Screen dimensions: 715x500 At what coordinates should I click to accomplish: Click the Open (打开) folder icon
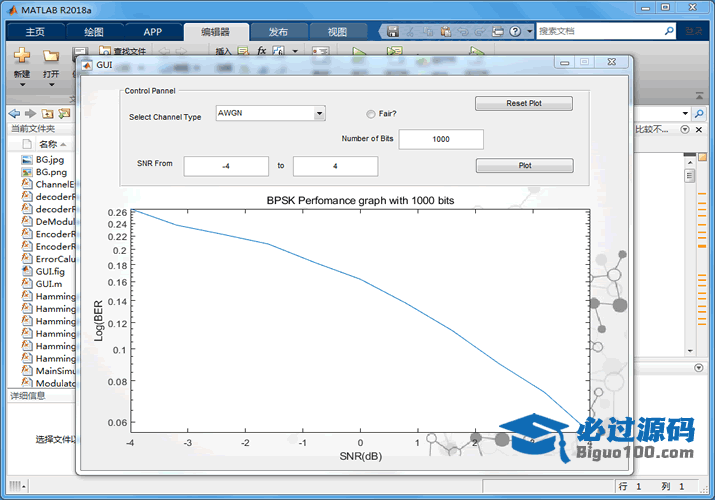[x=51, y=56]
